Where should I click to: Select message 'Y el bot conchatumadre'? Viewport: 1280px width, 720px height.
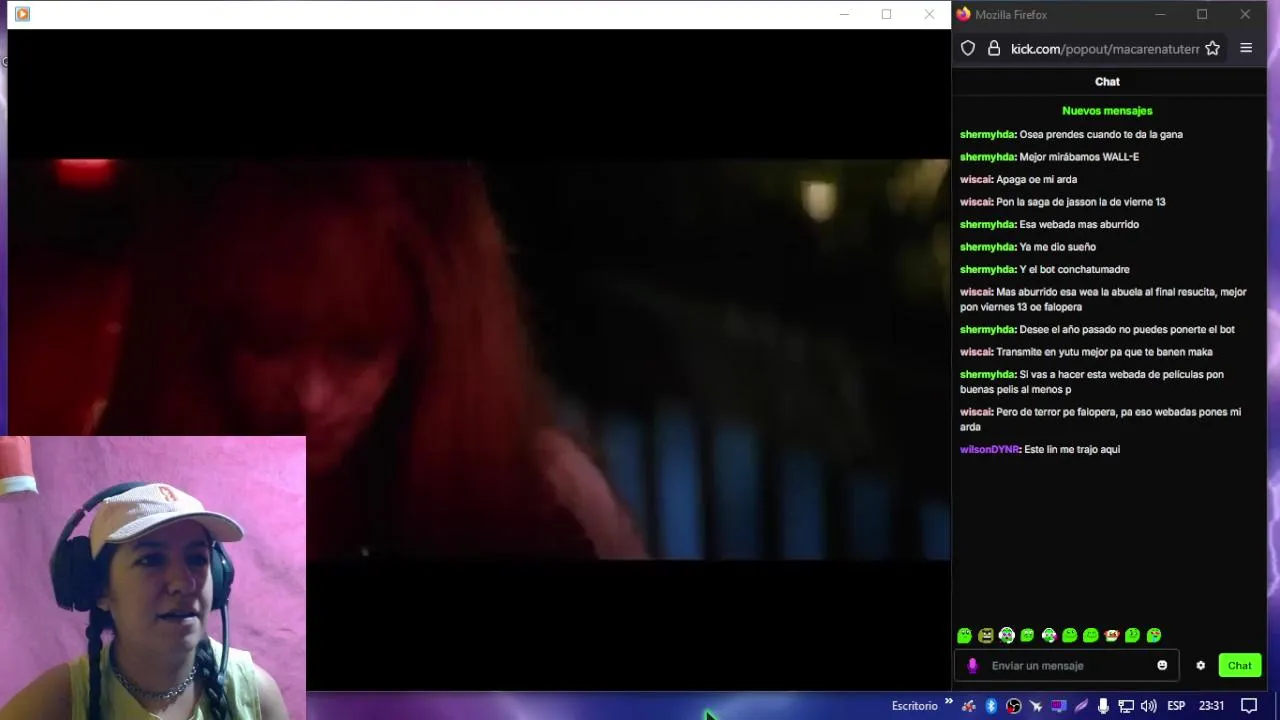[1074, 269]
